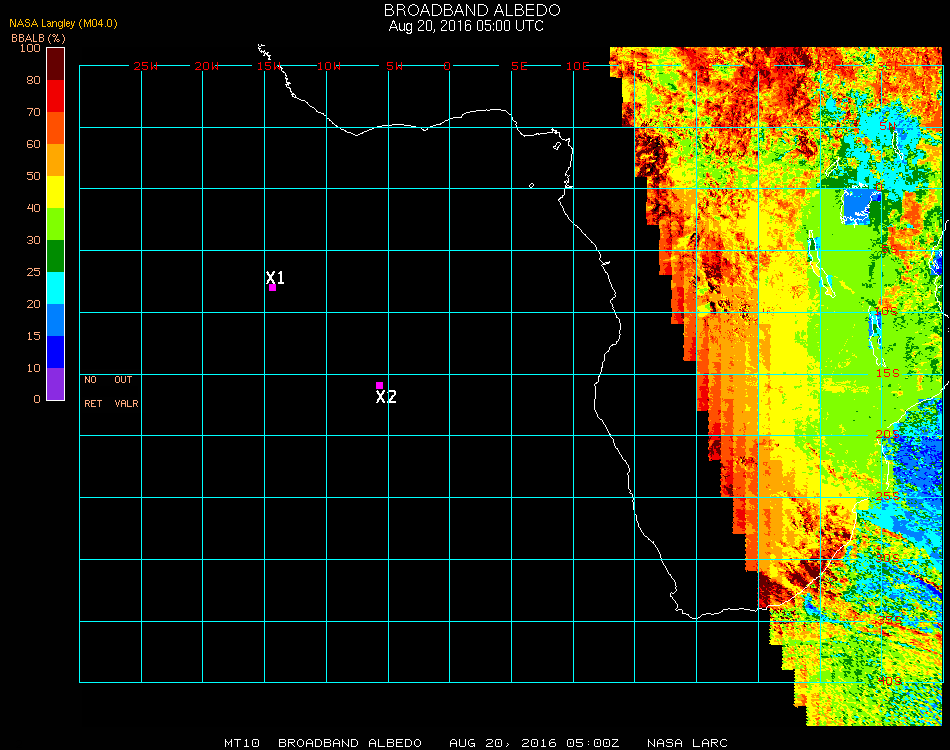Click the '20W' longitude label
Image resolution: width=950 pixels, height=750 pixels.
click(207, 66)
